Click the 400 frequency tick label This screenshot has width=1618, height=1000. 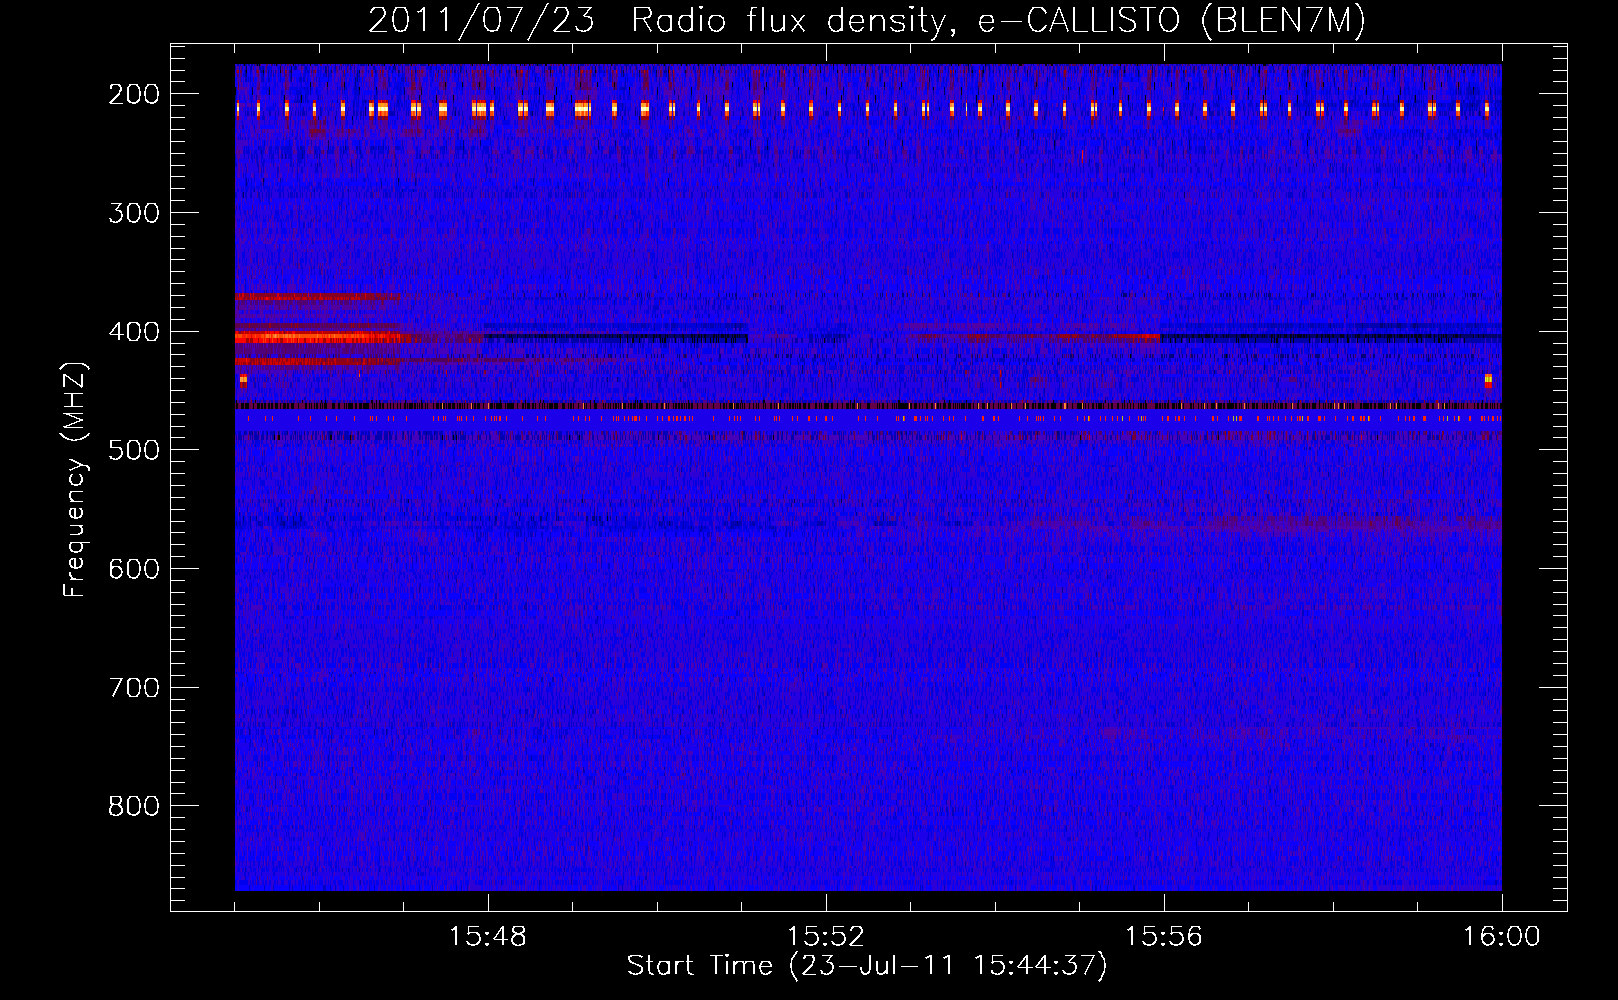click(x=134, y=332)
